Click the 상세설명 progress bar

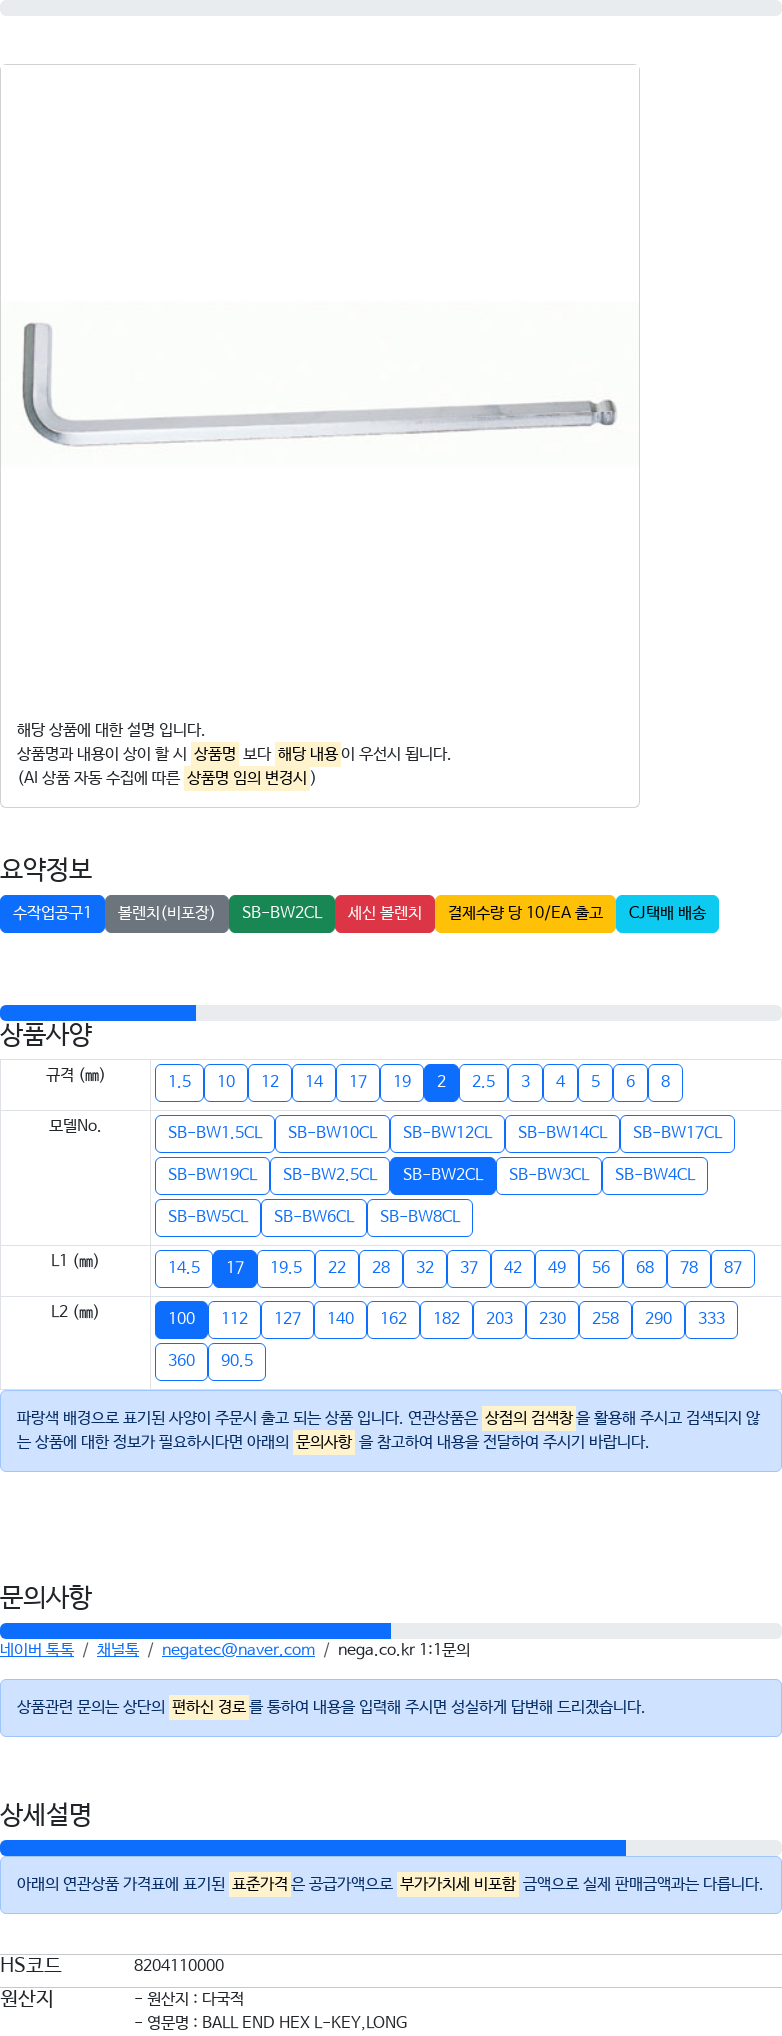391,1848
